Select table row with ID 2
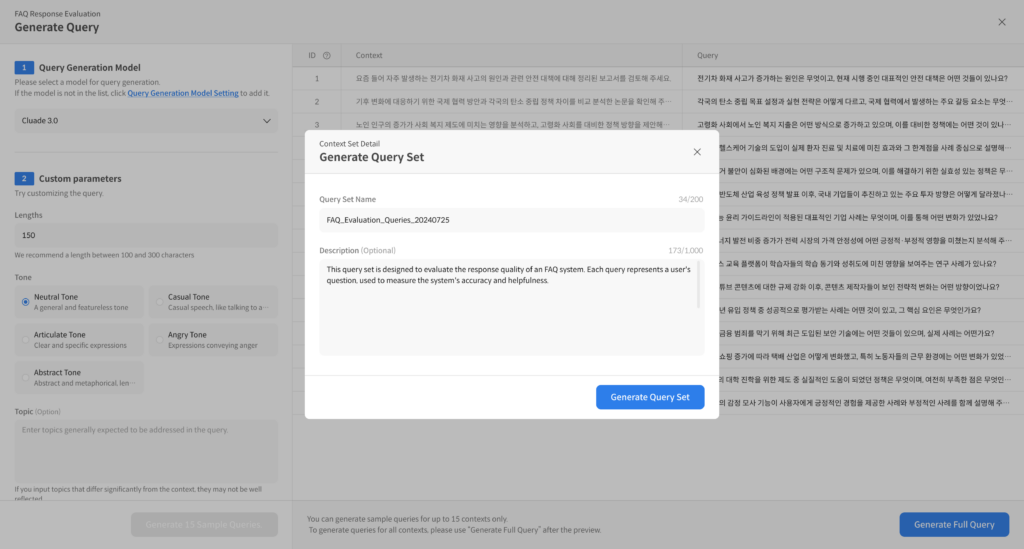This screenshot has height=549, width=1024. click(658, 102)
